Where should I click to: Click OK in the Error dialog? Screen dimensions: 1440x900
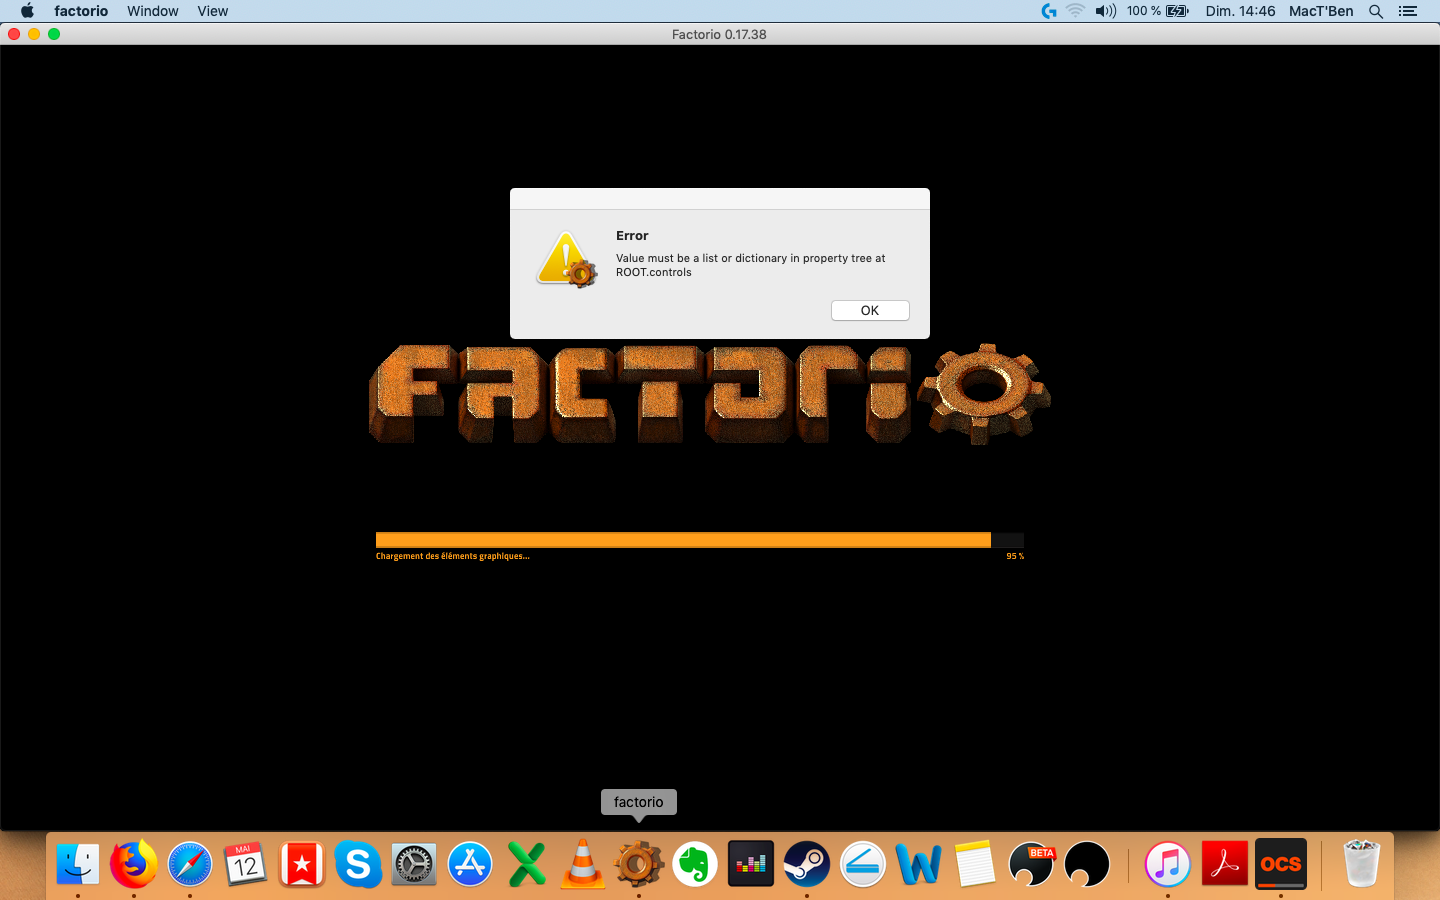[870, 310]
